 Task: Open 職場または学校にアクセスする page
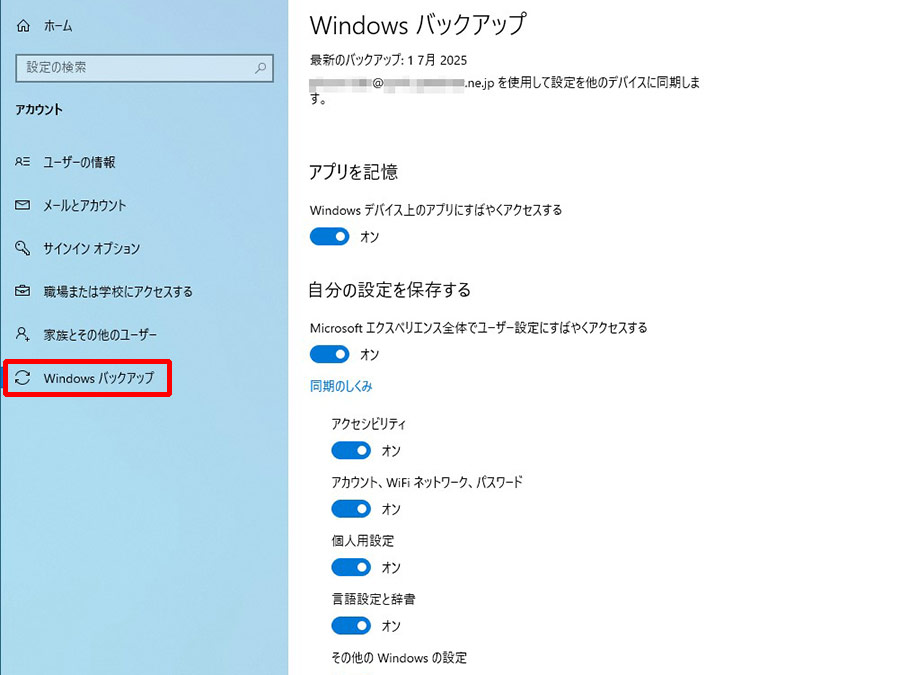[x=118, y=291]
